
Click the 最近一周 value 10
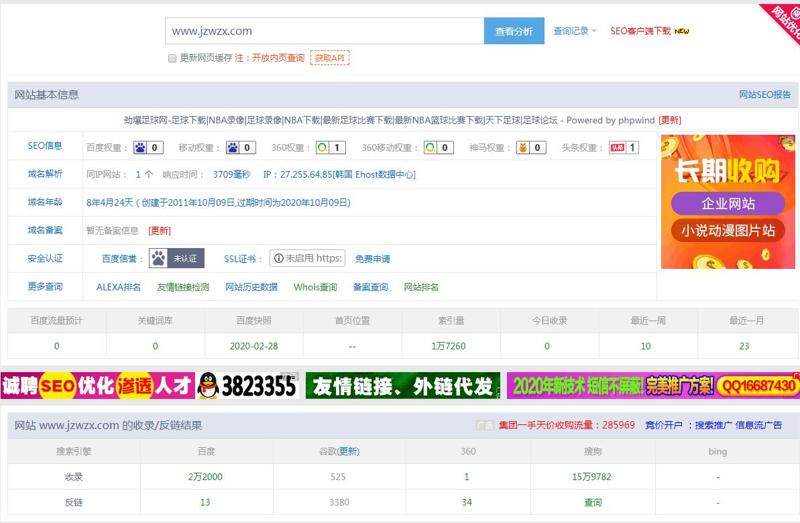645,346
